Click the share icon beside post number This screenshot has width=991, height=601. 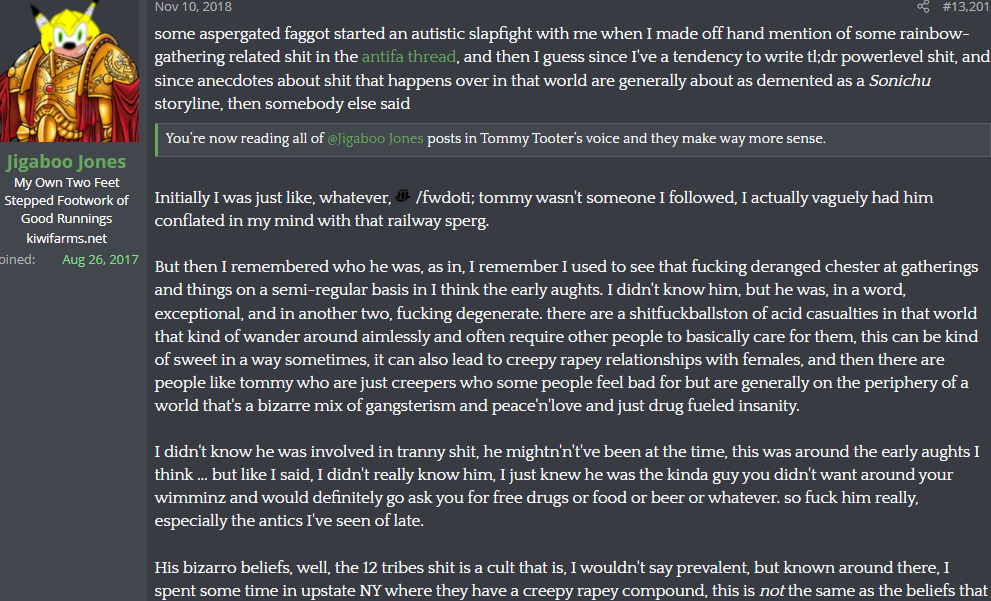coord(923,7)
